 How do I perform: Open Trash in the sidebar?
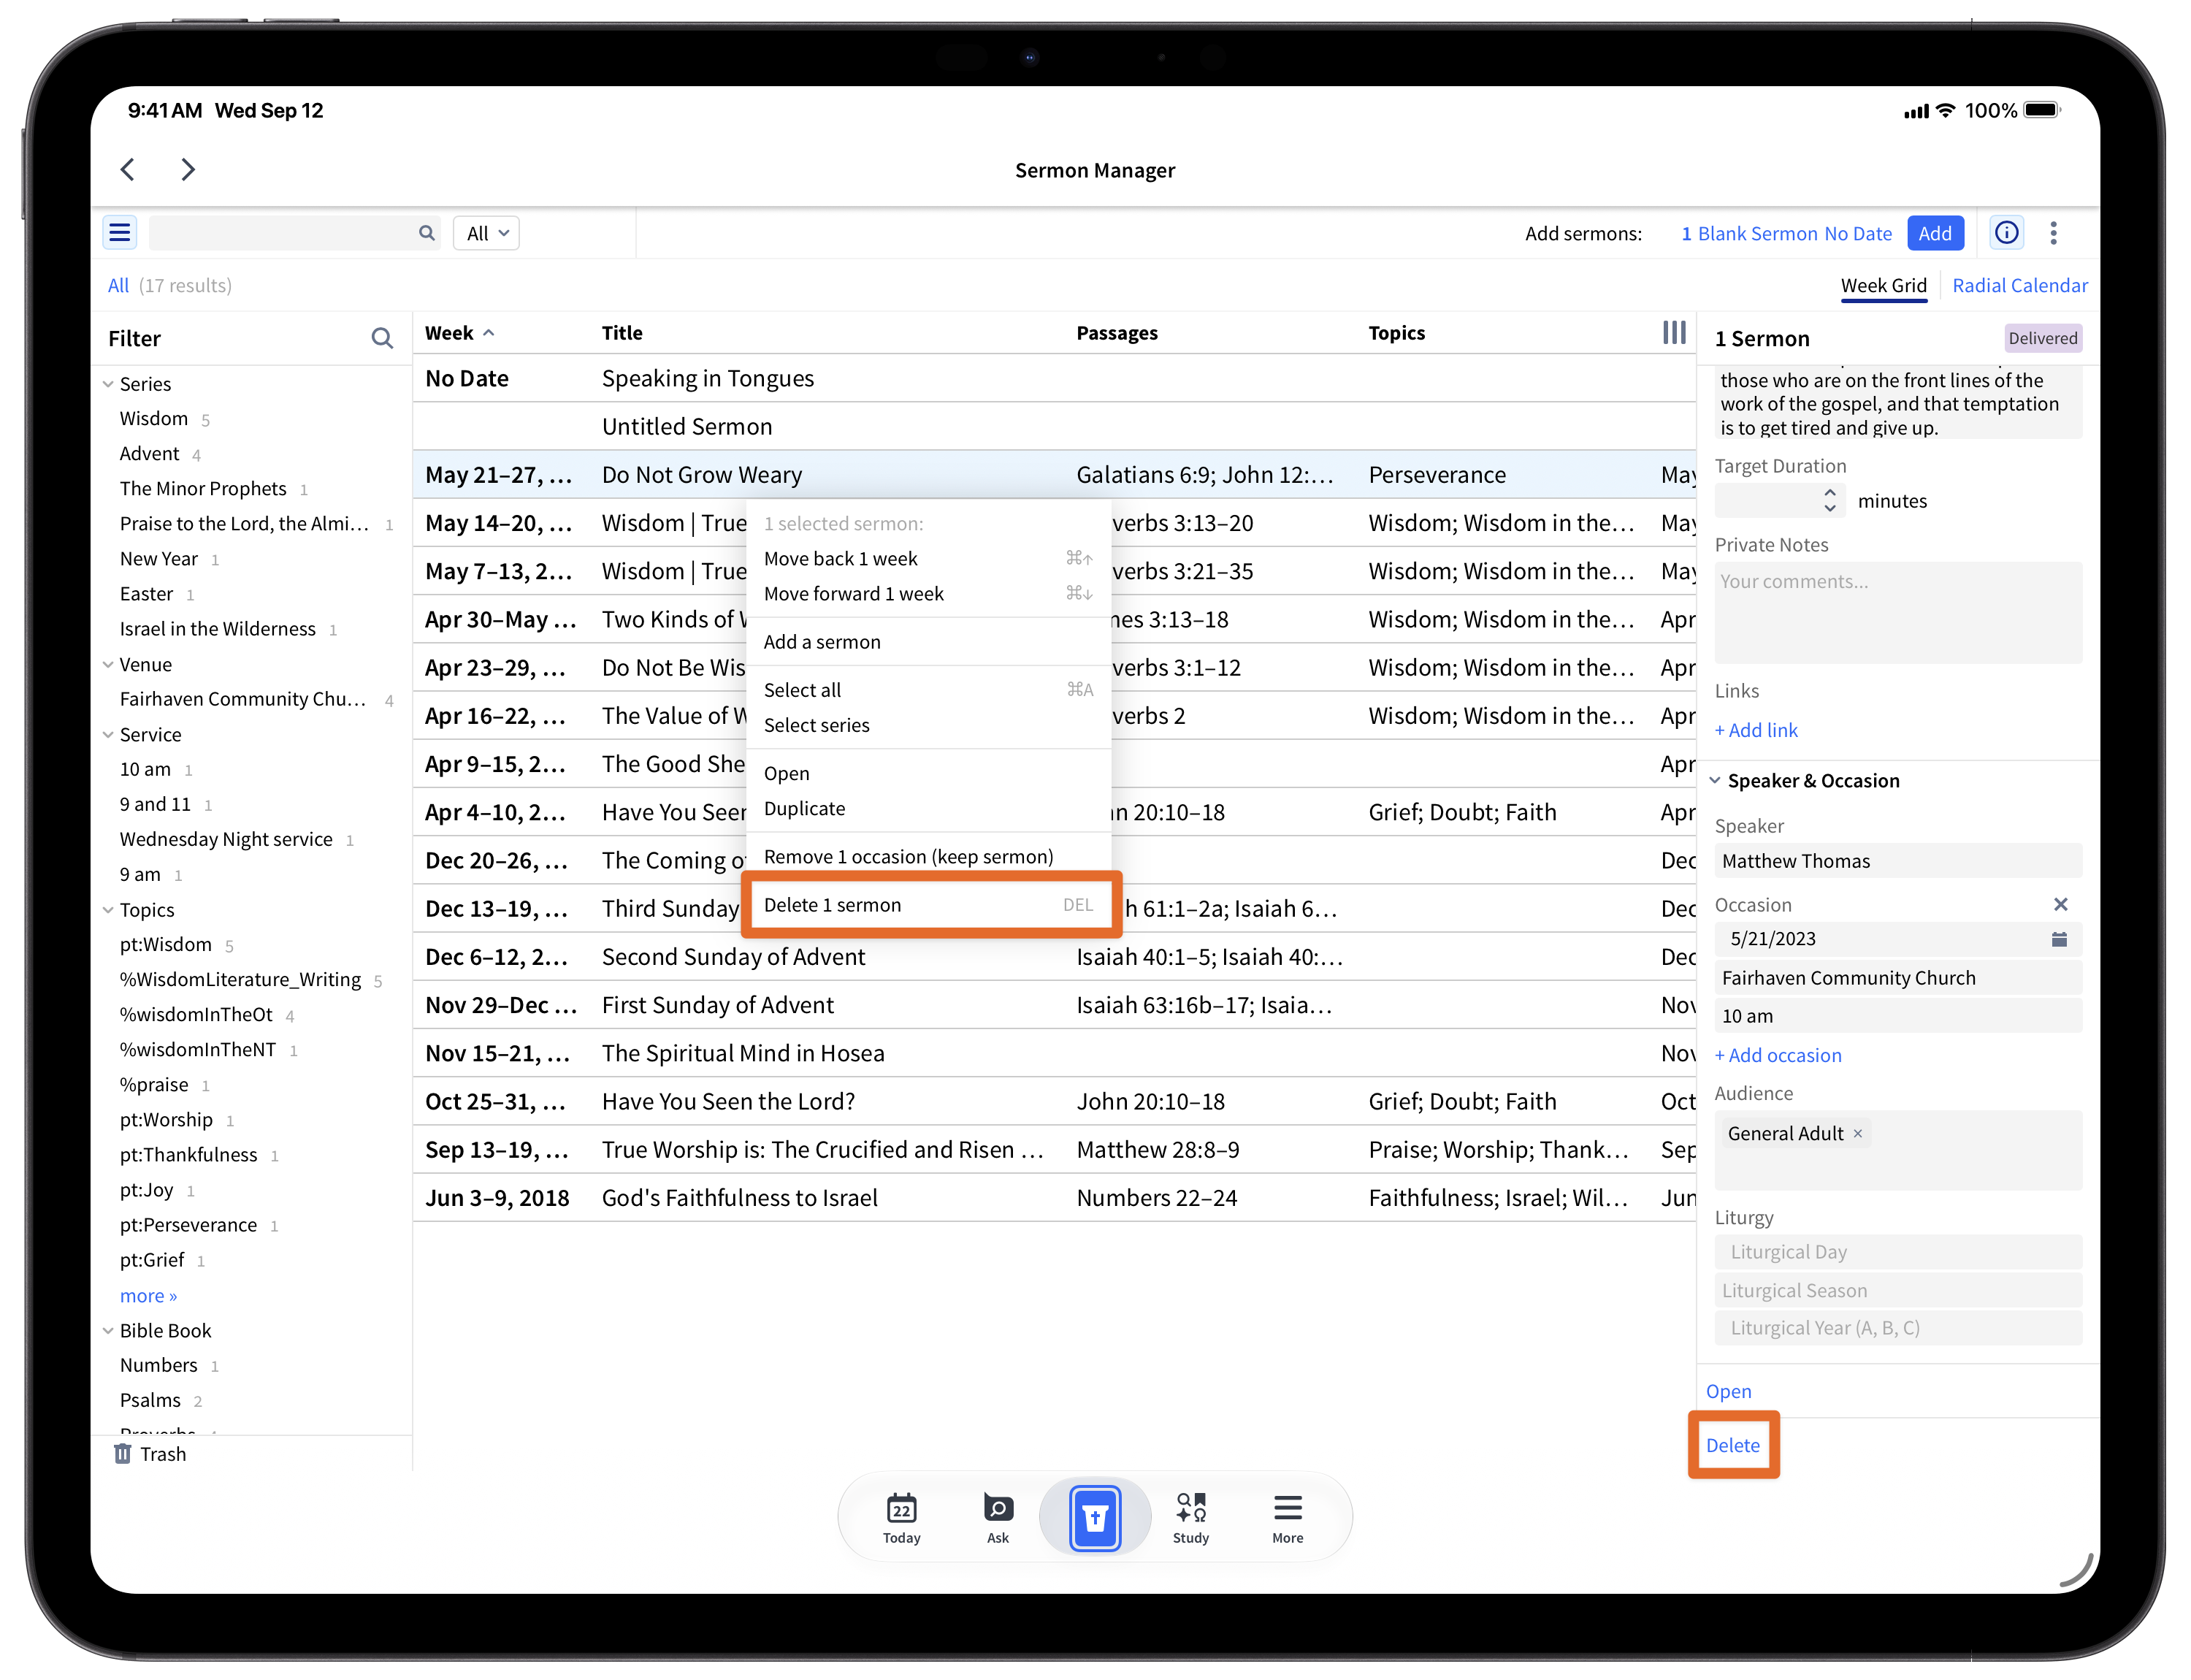pos(151,1454)
